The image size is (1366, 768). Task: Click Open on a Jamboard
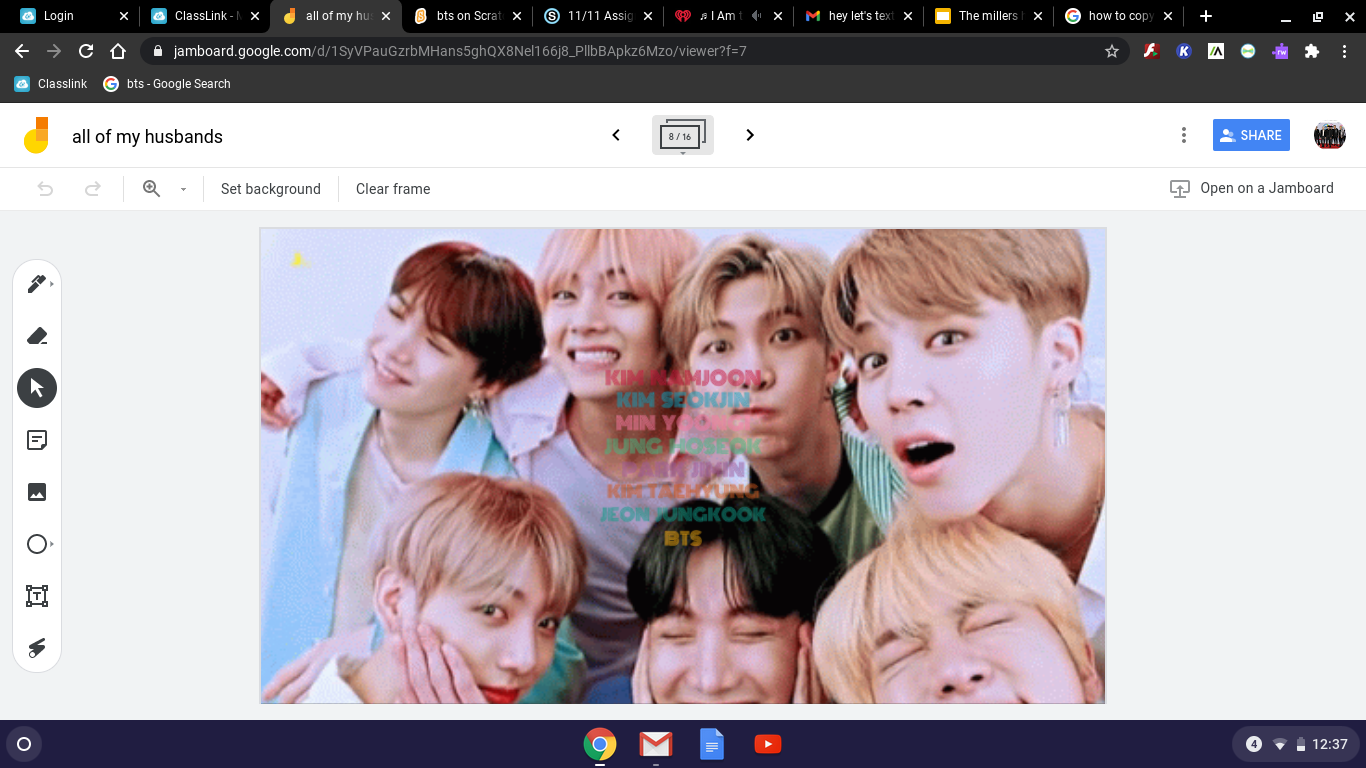1252,188
